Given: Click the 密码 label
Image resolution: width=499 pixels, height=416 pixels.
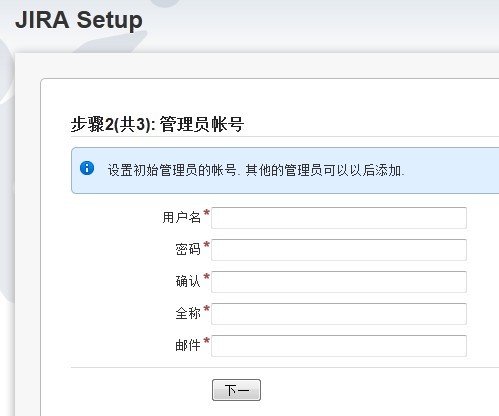Looking at the screenshot, I should tap(188, 249).
